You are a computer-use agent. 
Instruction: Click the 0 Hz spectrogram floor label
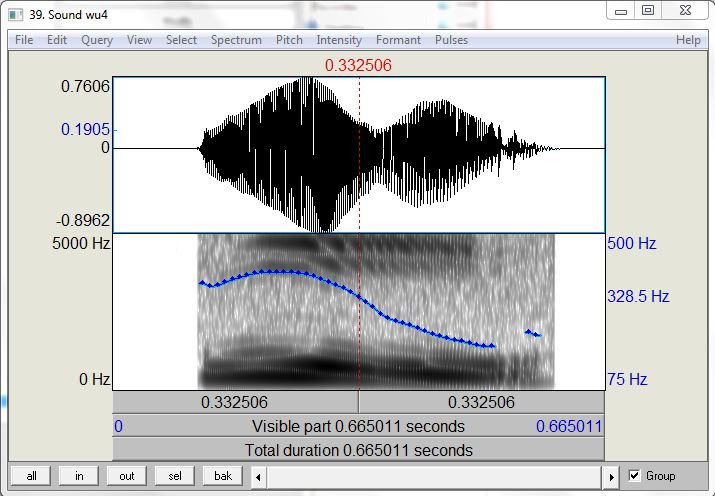pyautogui.click(x=95, y=379)
